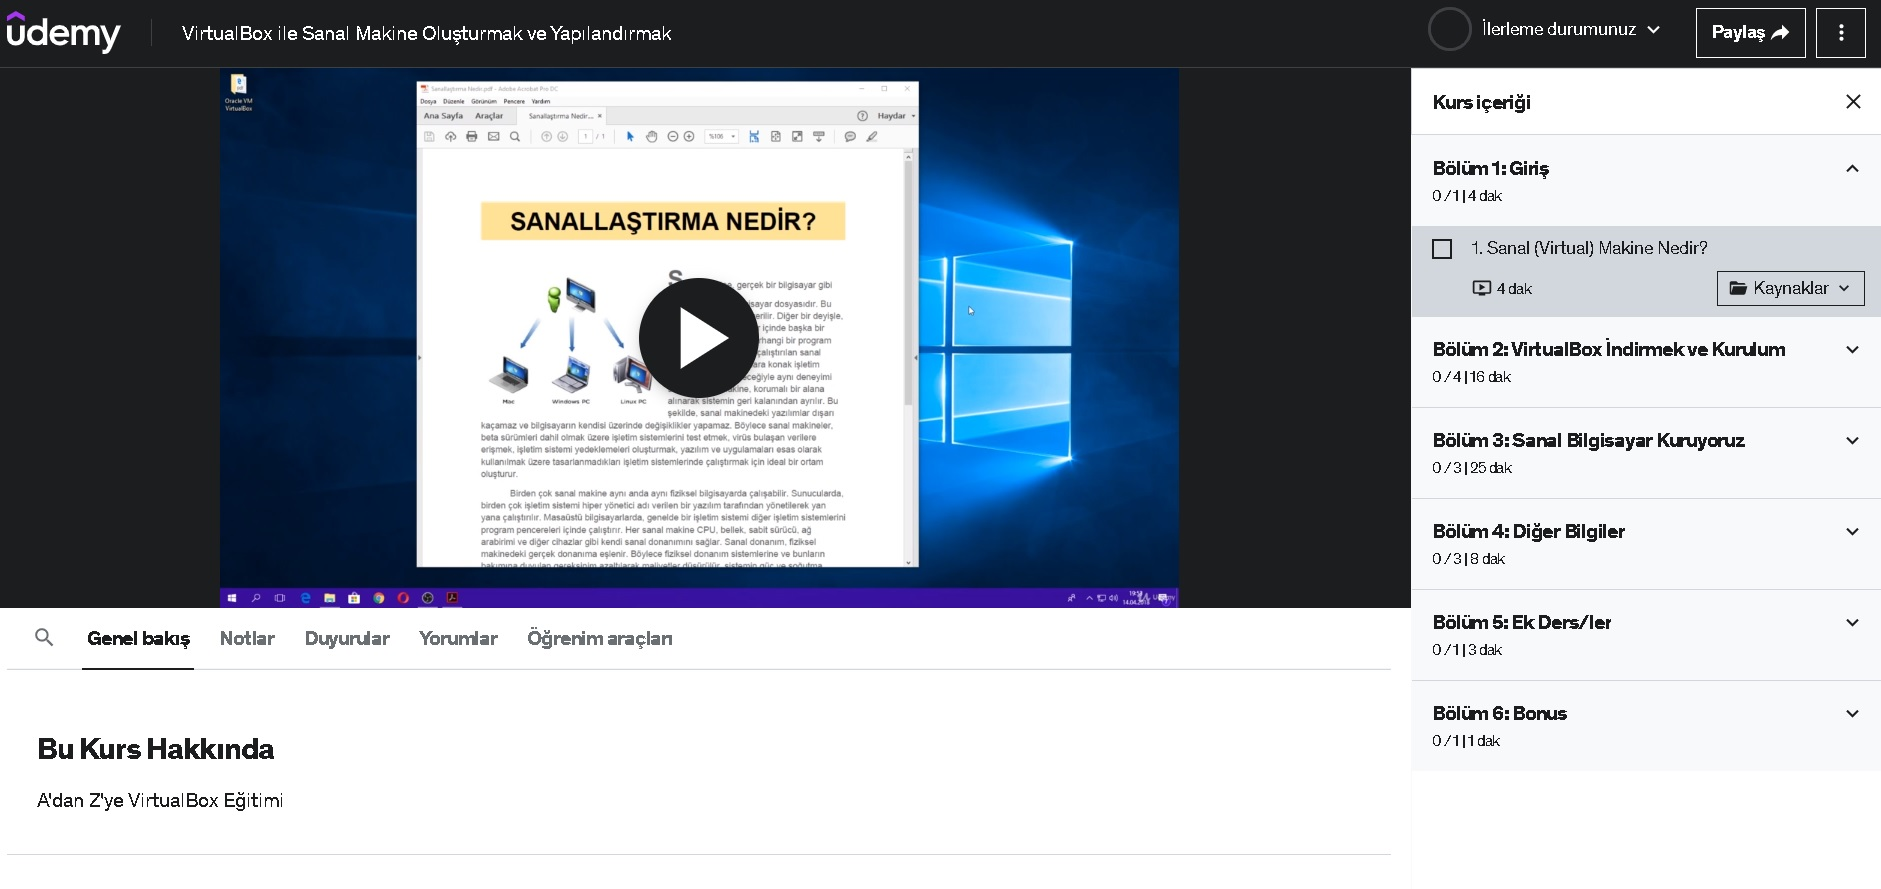Image resolution: width=1881 pixels, height=889 pixels.
Task: Expand Bölüm 4: Diğer Bilgiler section
Action: 1646,544
